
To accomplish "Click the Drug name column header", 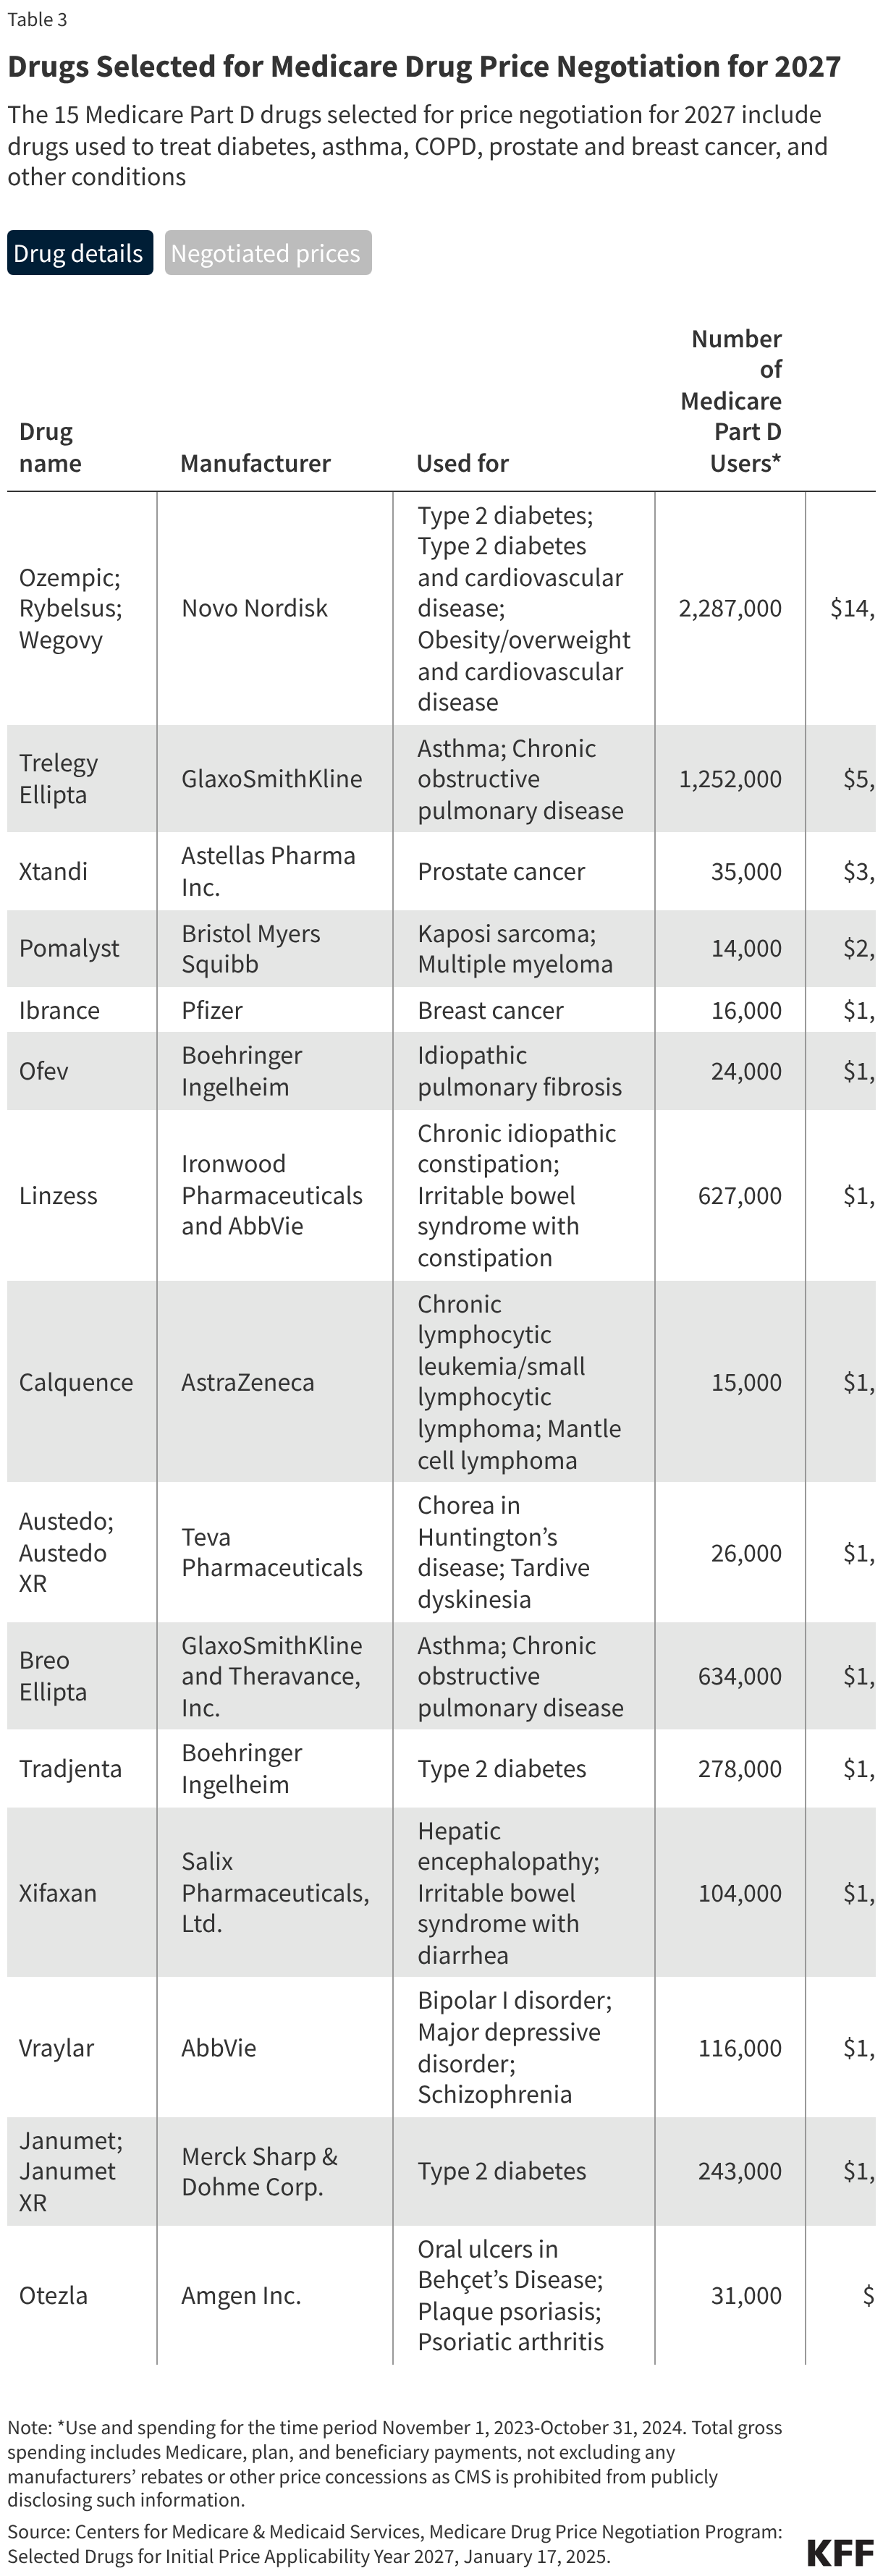I will [47, 448].
